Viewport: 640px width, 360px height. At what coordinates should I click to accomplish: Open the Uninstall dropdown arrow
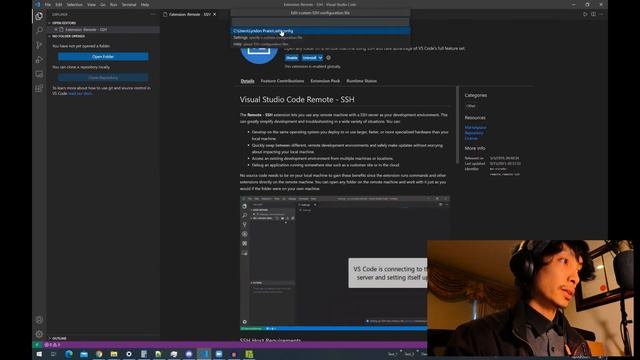click(x=320, y=58)
